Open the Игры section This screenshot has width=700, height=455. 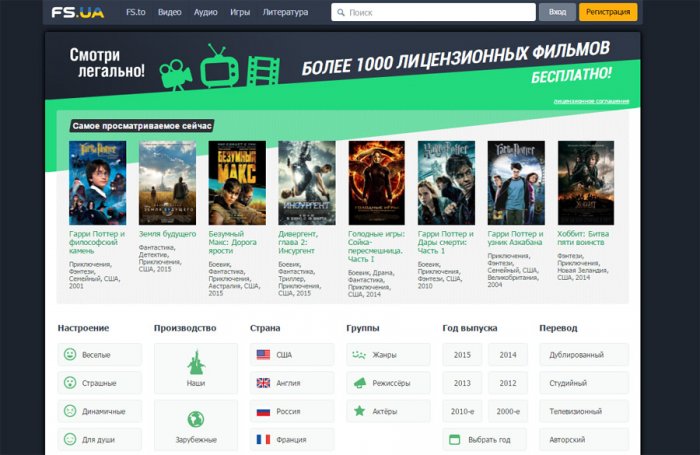[240, 13]
